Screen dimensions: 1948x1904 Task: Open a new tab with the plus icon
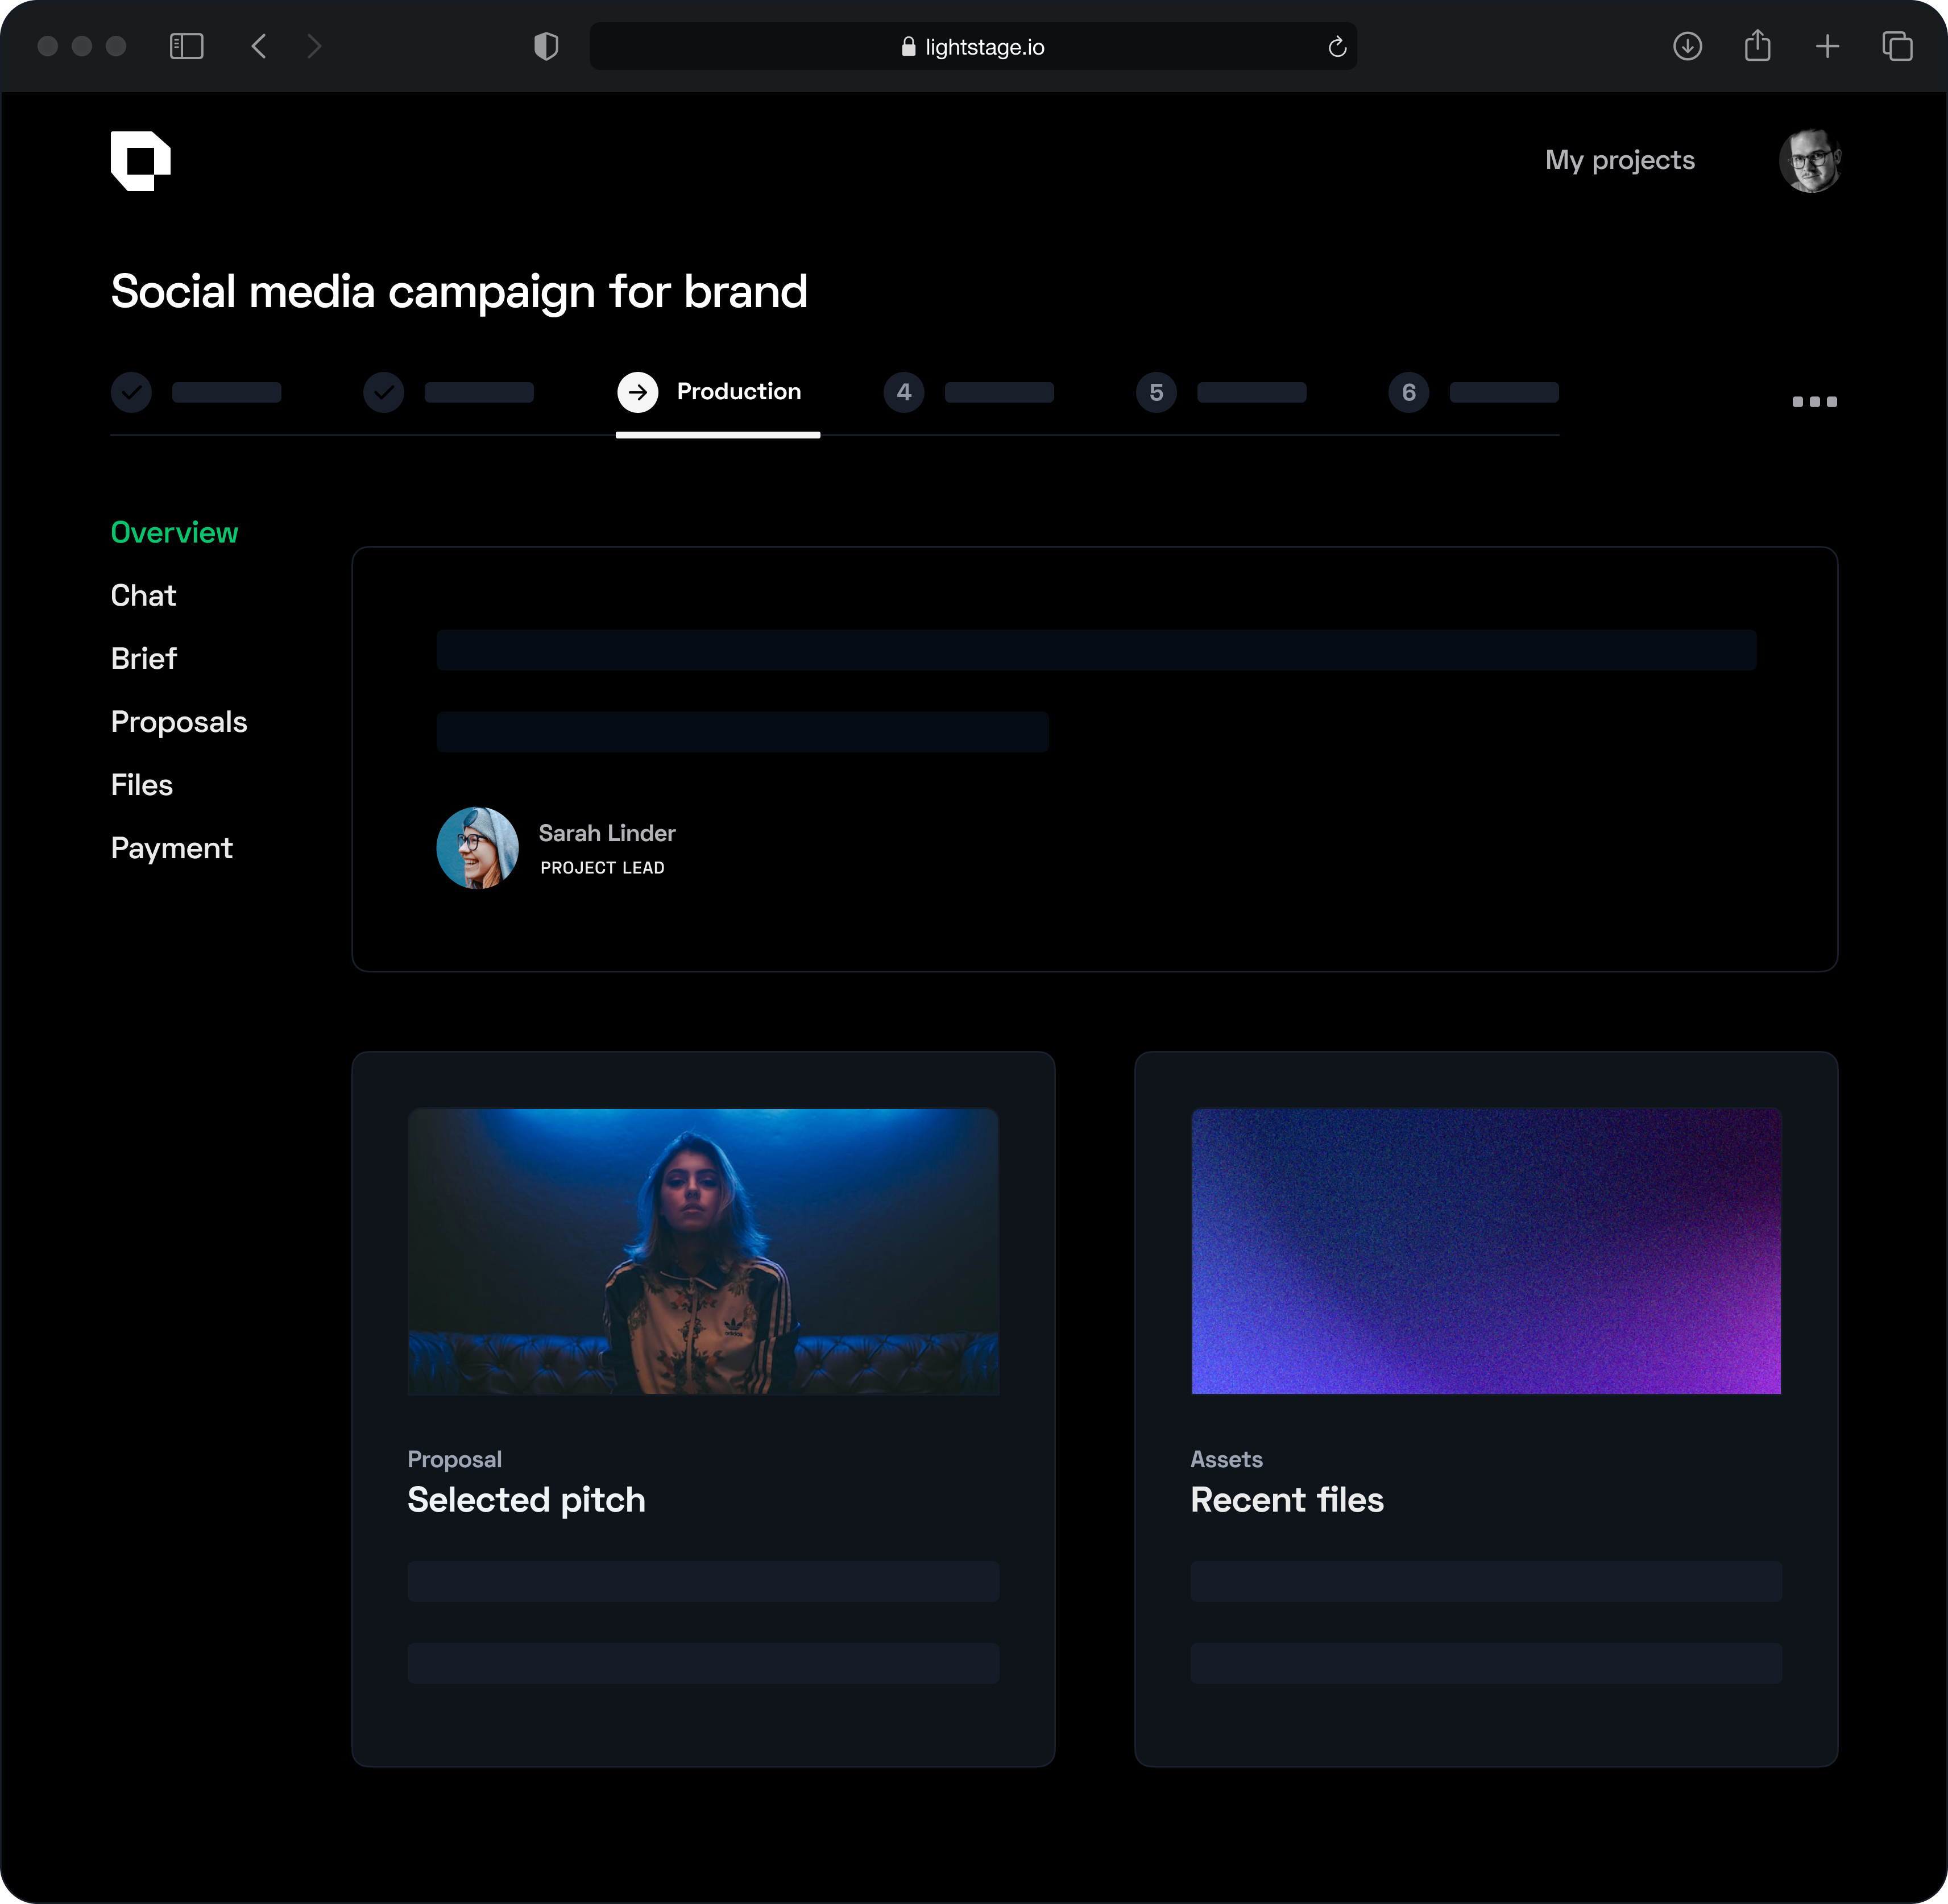[x=1827, y=46]
